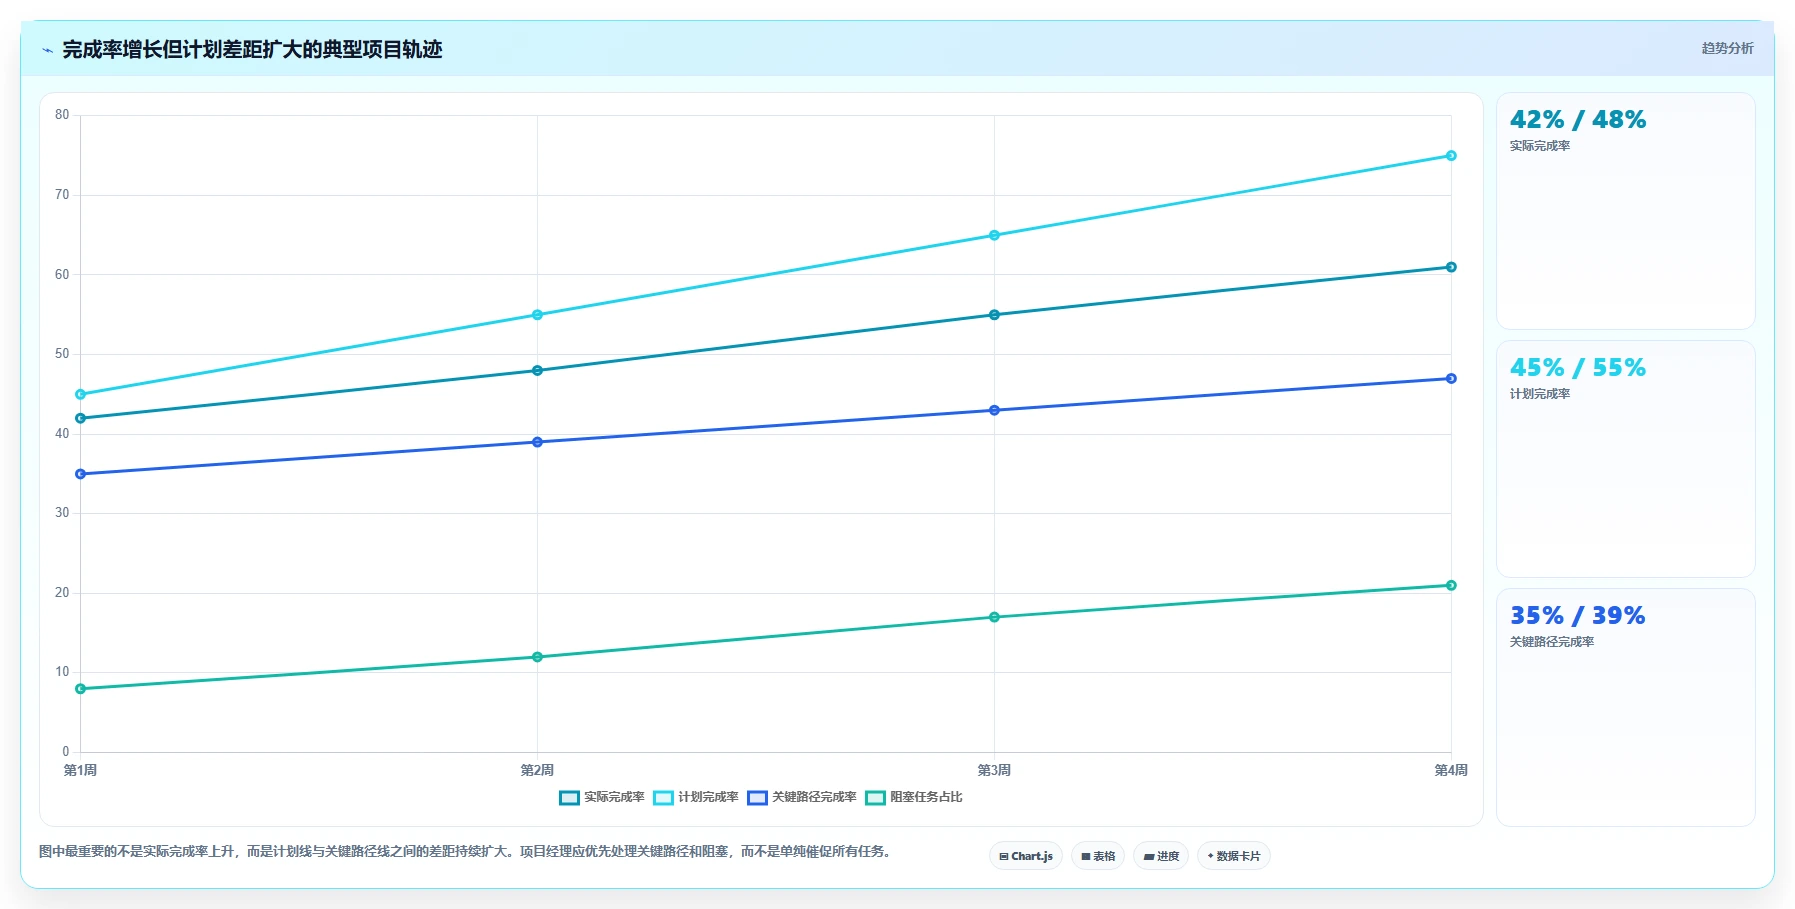Select the 阻塞任务占比 point at 第3周 (17)

[994, 617]
